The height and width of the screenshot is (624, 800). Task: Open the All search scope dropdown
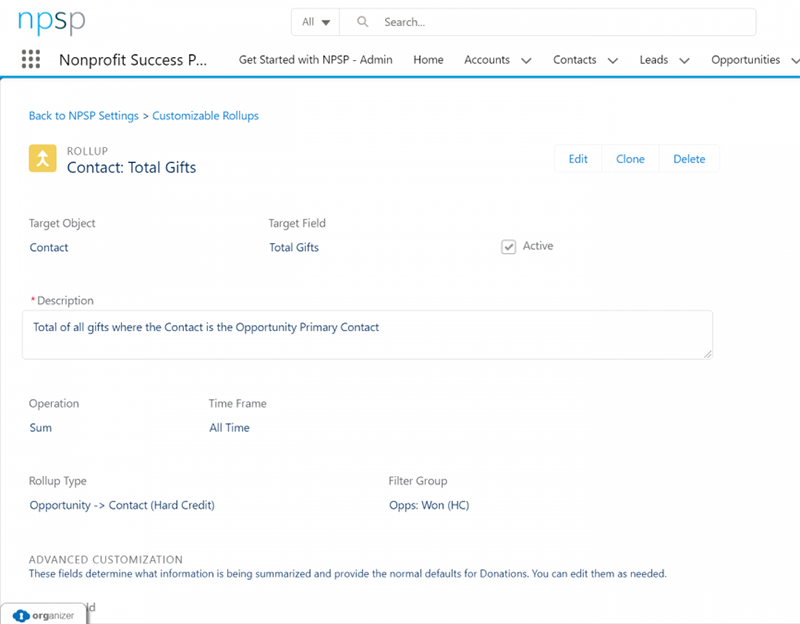[x=316, y=22]
